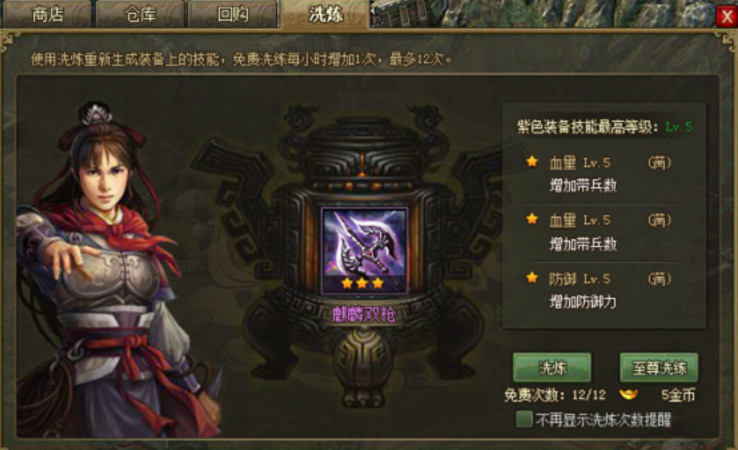This screenshot has width=738, height=450.
Task: Click the 免费次数 12/12 counter
Action: click(x=555, y=395)
